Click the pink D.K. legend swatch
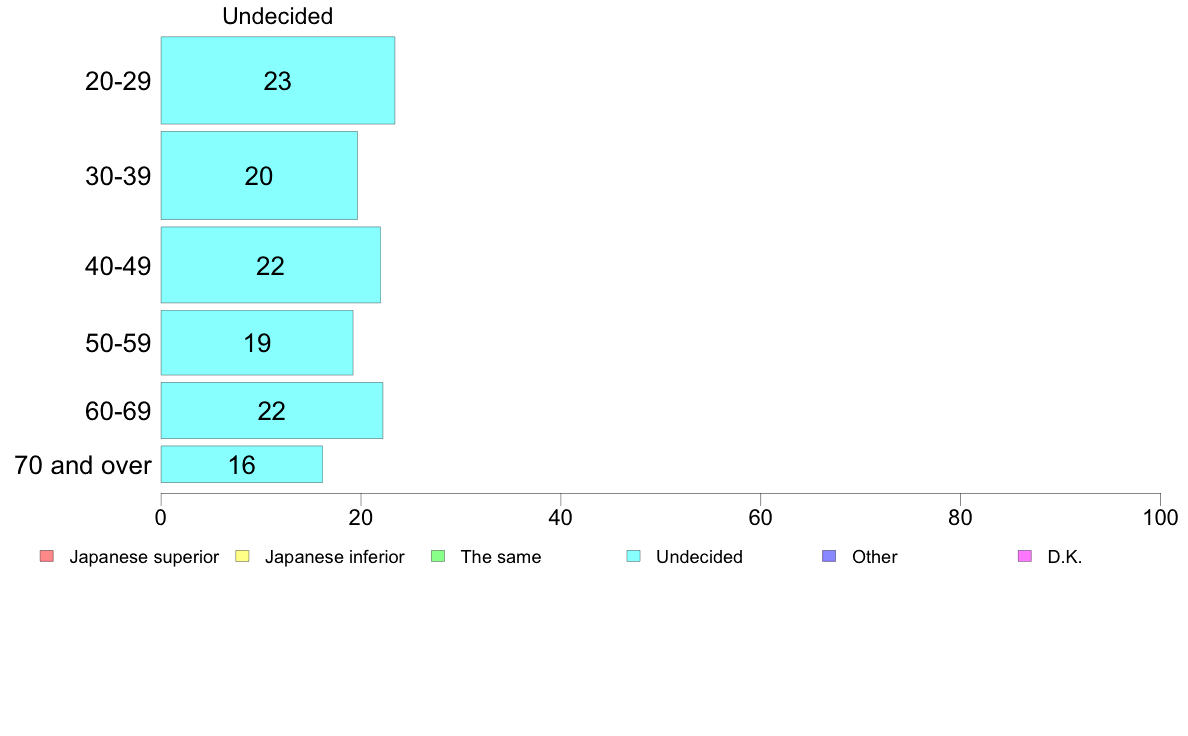Screen dimensions: 1188x736 point(1025,556)
